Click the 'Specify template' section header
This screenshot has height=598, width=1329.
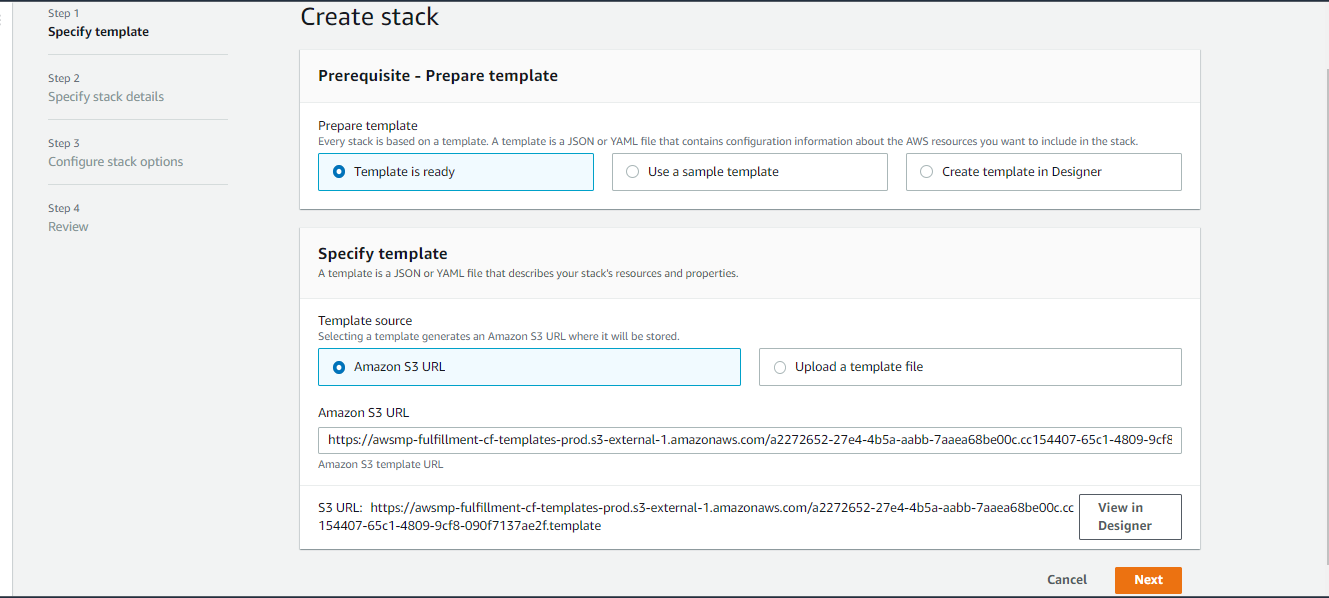pyautogui.click(x=382, y=254)
